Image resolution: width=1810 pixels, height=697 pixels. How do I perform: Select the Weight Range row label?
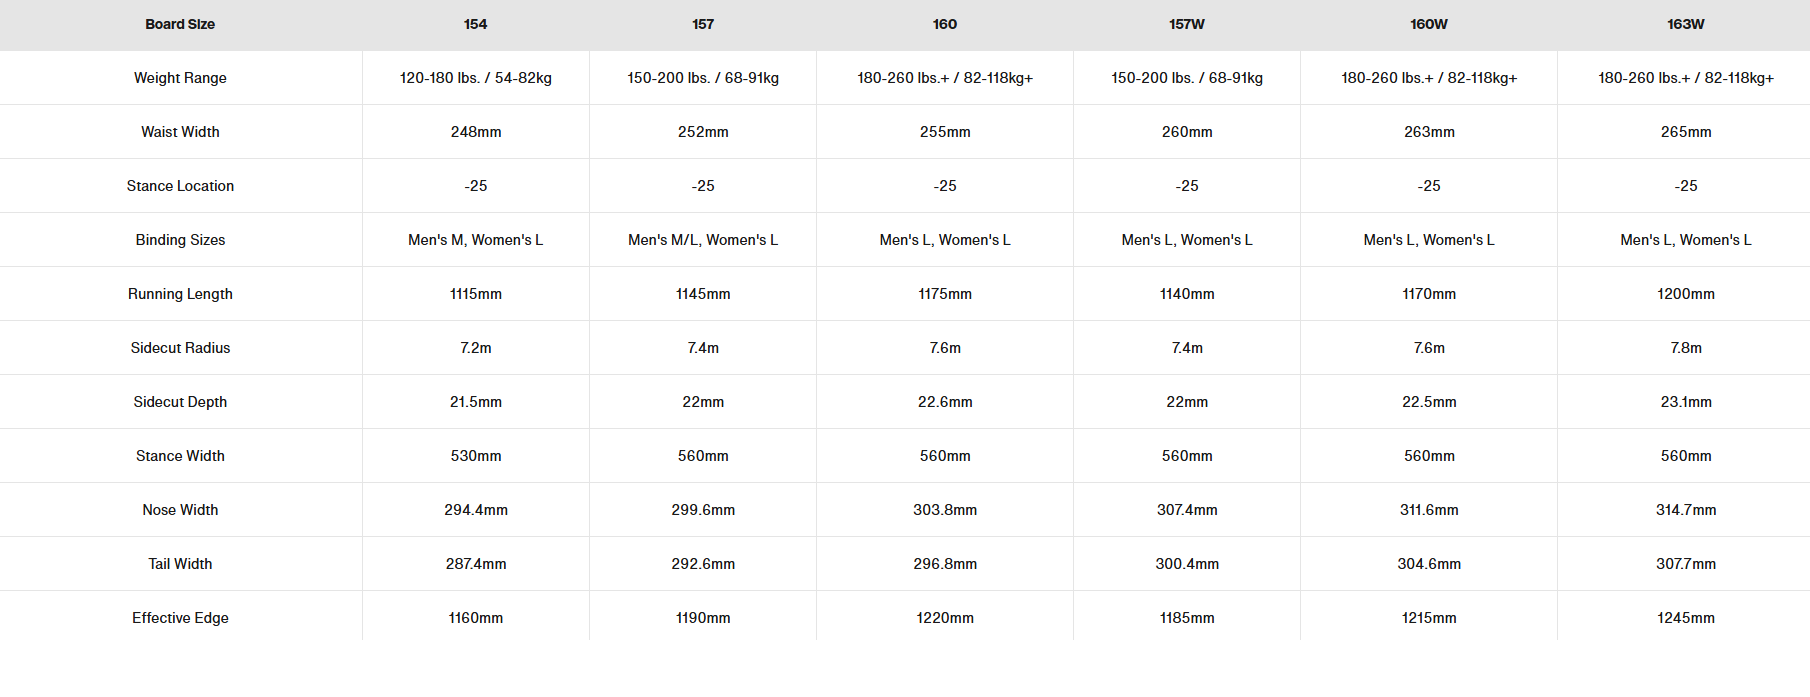pyautogui.click(x=180, y=78)
